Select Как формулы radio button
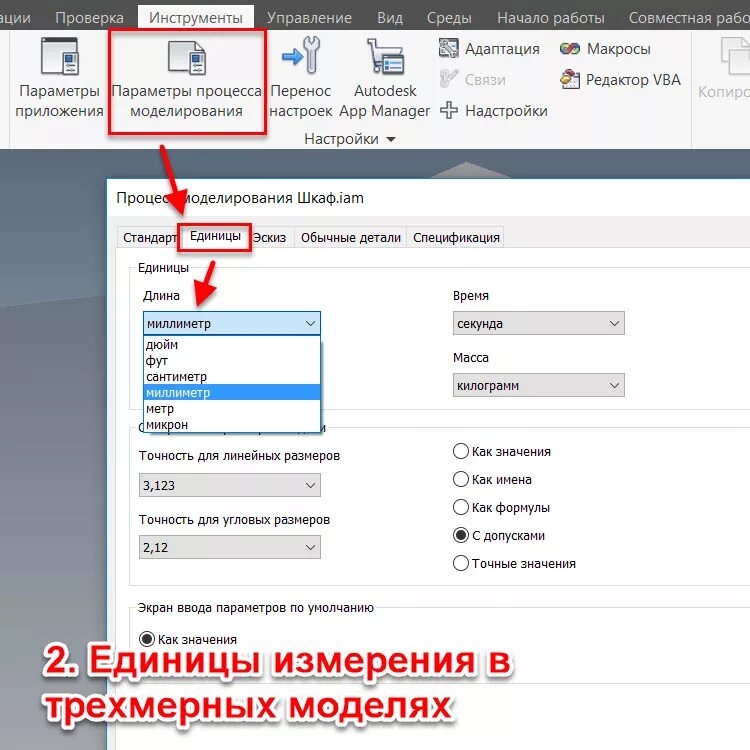Screen dimensions: 750x750 (461, 507)
